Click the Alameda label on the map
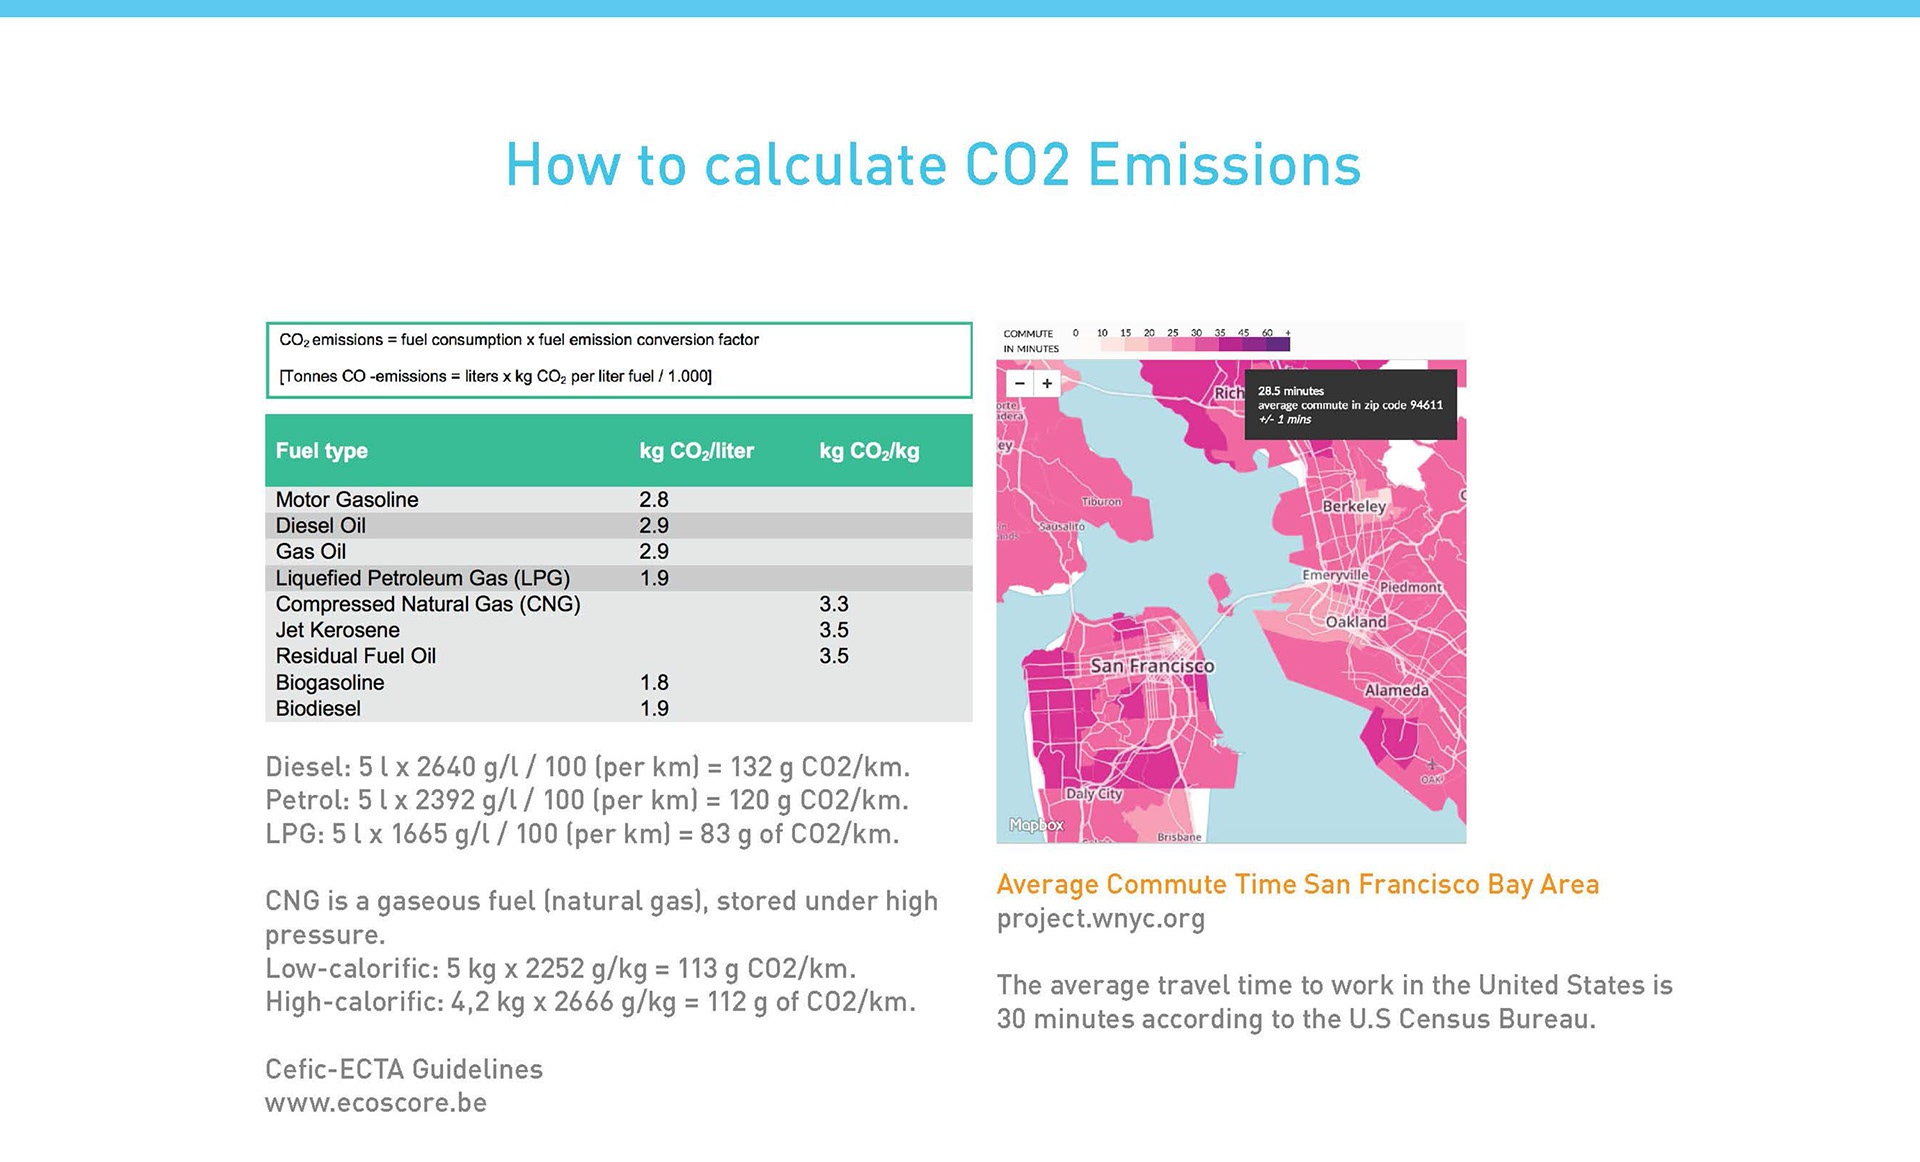This screenshot has height=1162, width=1920. point(1396,690)
